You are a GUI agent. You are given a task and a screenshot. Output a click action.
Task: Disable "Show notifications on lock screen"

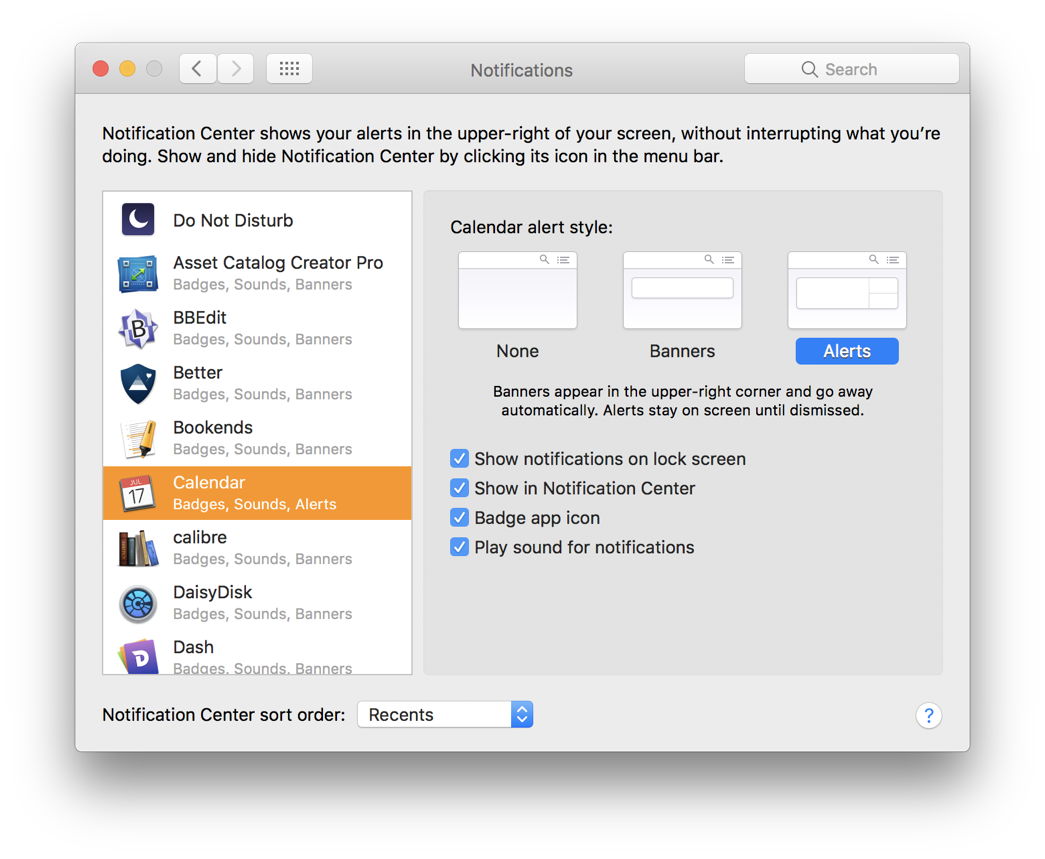pyautogui.click(x=459, y=458)
